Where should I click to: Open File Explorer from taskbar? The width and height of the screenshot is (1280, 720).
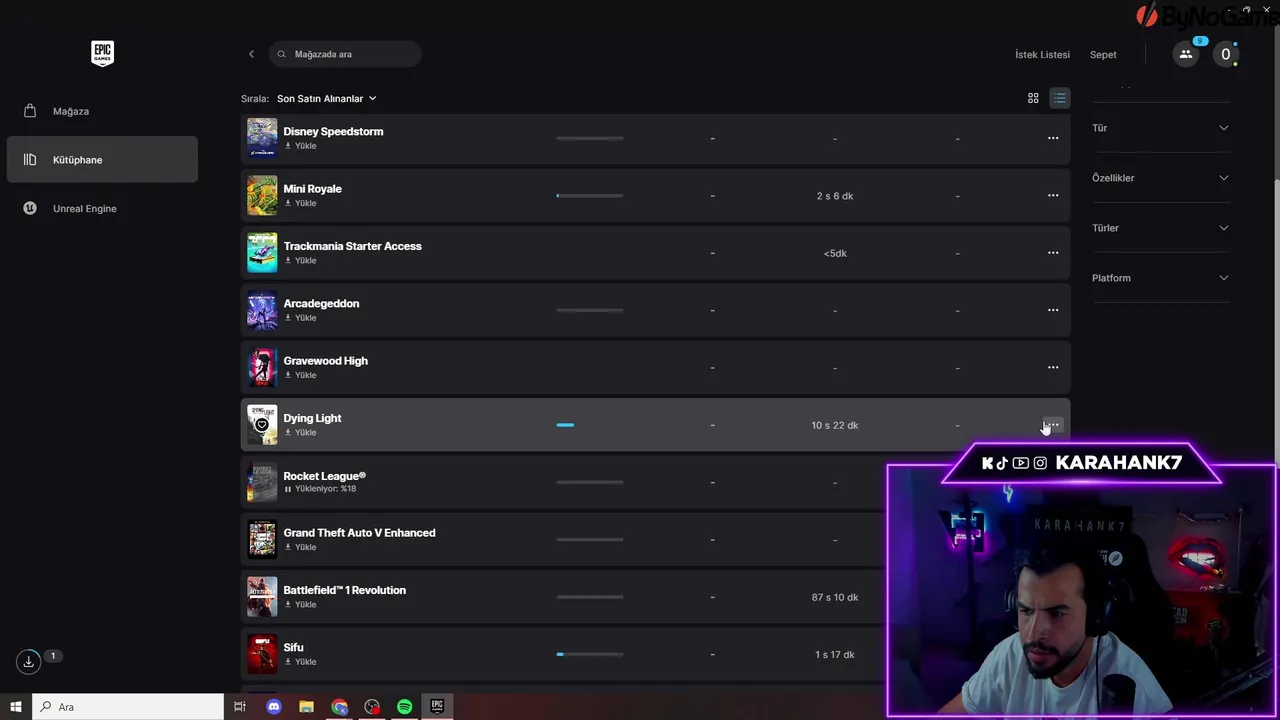click(307, 707)
